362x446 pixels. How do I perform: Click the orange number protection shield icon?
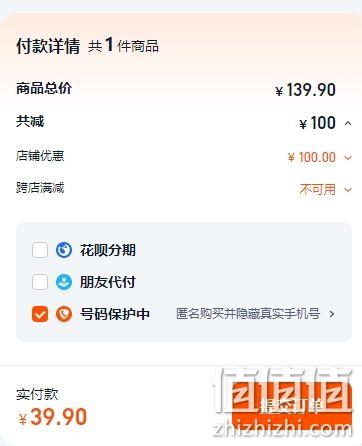pos(64,314)
